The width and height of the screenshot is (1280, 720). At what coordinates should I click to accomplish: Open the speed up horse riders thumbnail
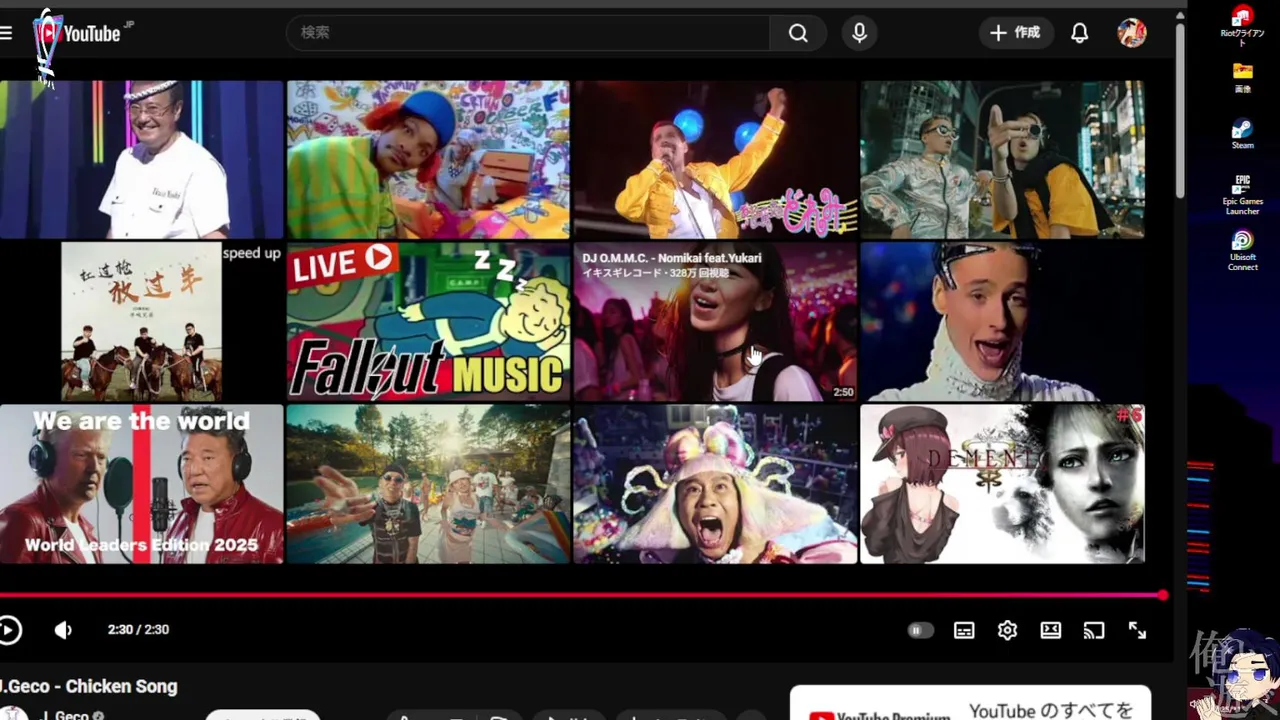tap(141, 322)
